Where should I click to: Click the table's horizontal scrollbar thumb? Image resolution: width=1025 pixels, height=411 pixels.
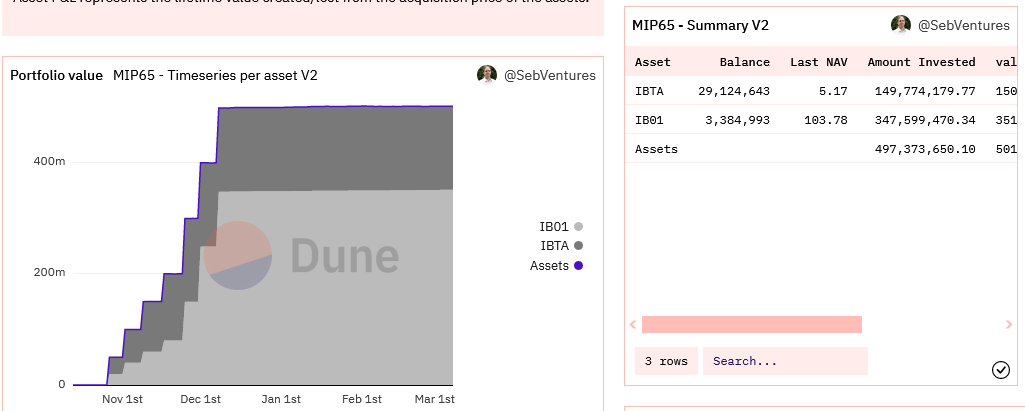(751, 324)
